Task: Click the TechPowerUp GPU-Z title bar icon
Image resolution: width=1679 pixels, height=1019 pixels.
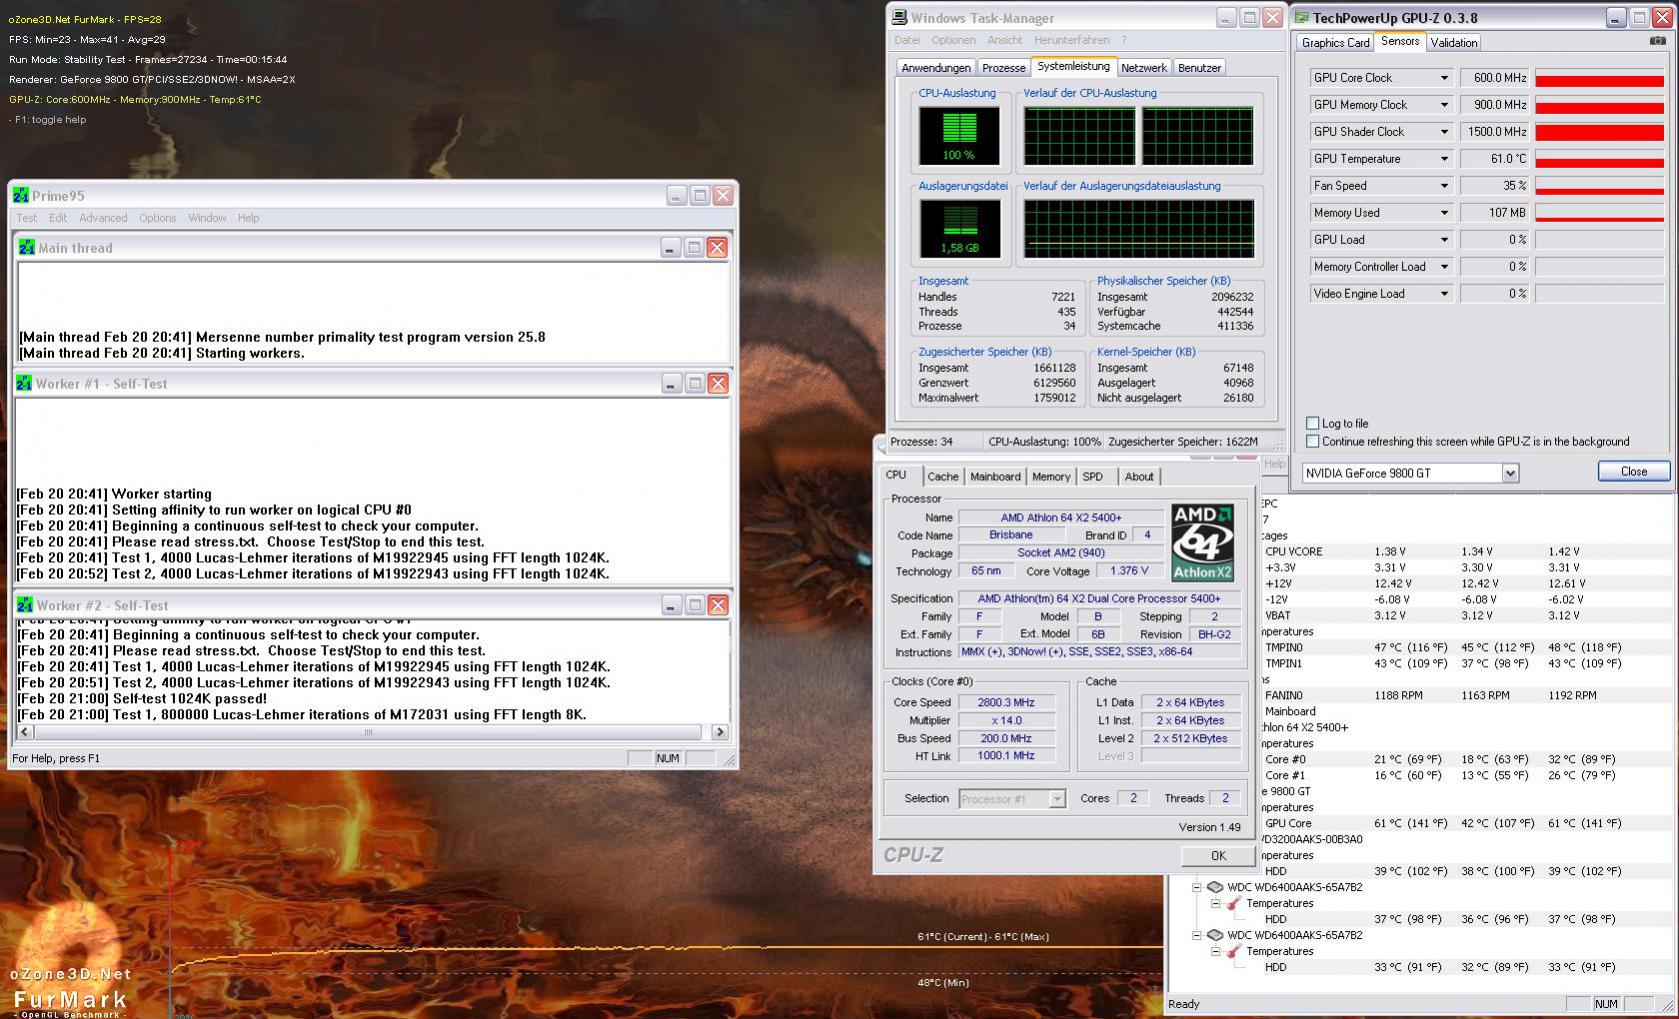Action: [1302, 17]
